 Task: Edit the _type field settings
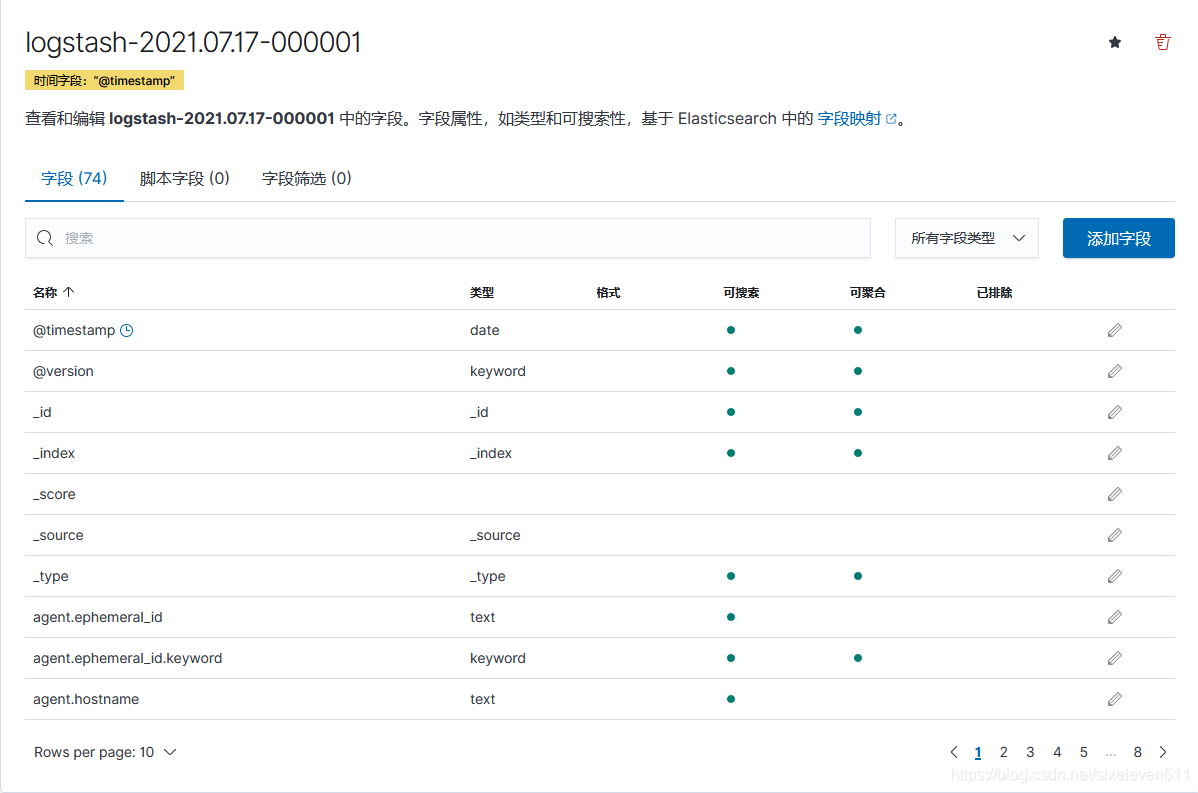(1114, 575)
